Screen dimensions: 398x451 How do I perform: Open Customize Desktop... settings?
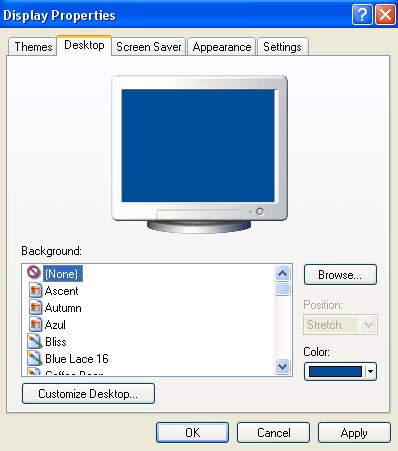(88, 394)
